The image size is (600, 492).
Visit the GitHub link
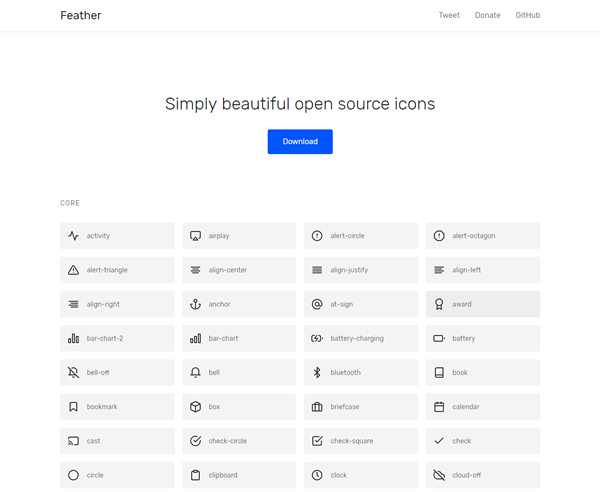pyautogui.click(x=528, y=15)
